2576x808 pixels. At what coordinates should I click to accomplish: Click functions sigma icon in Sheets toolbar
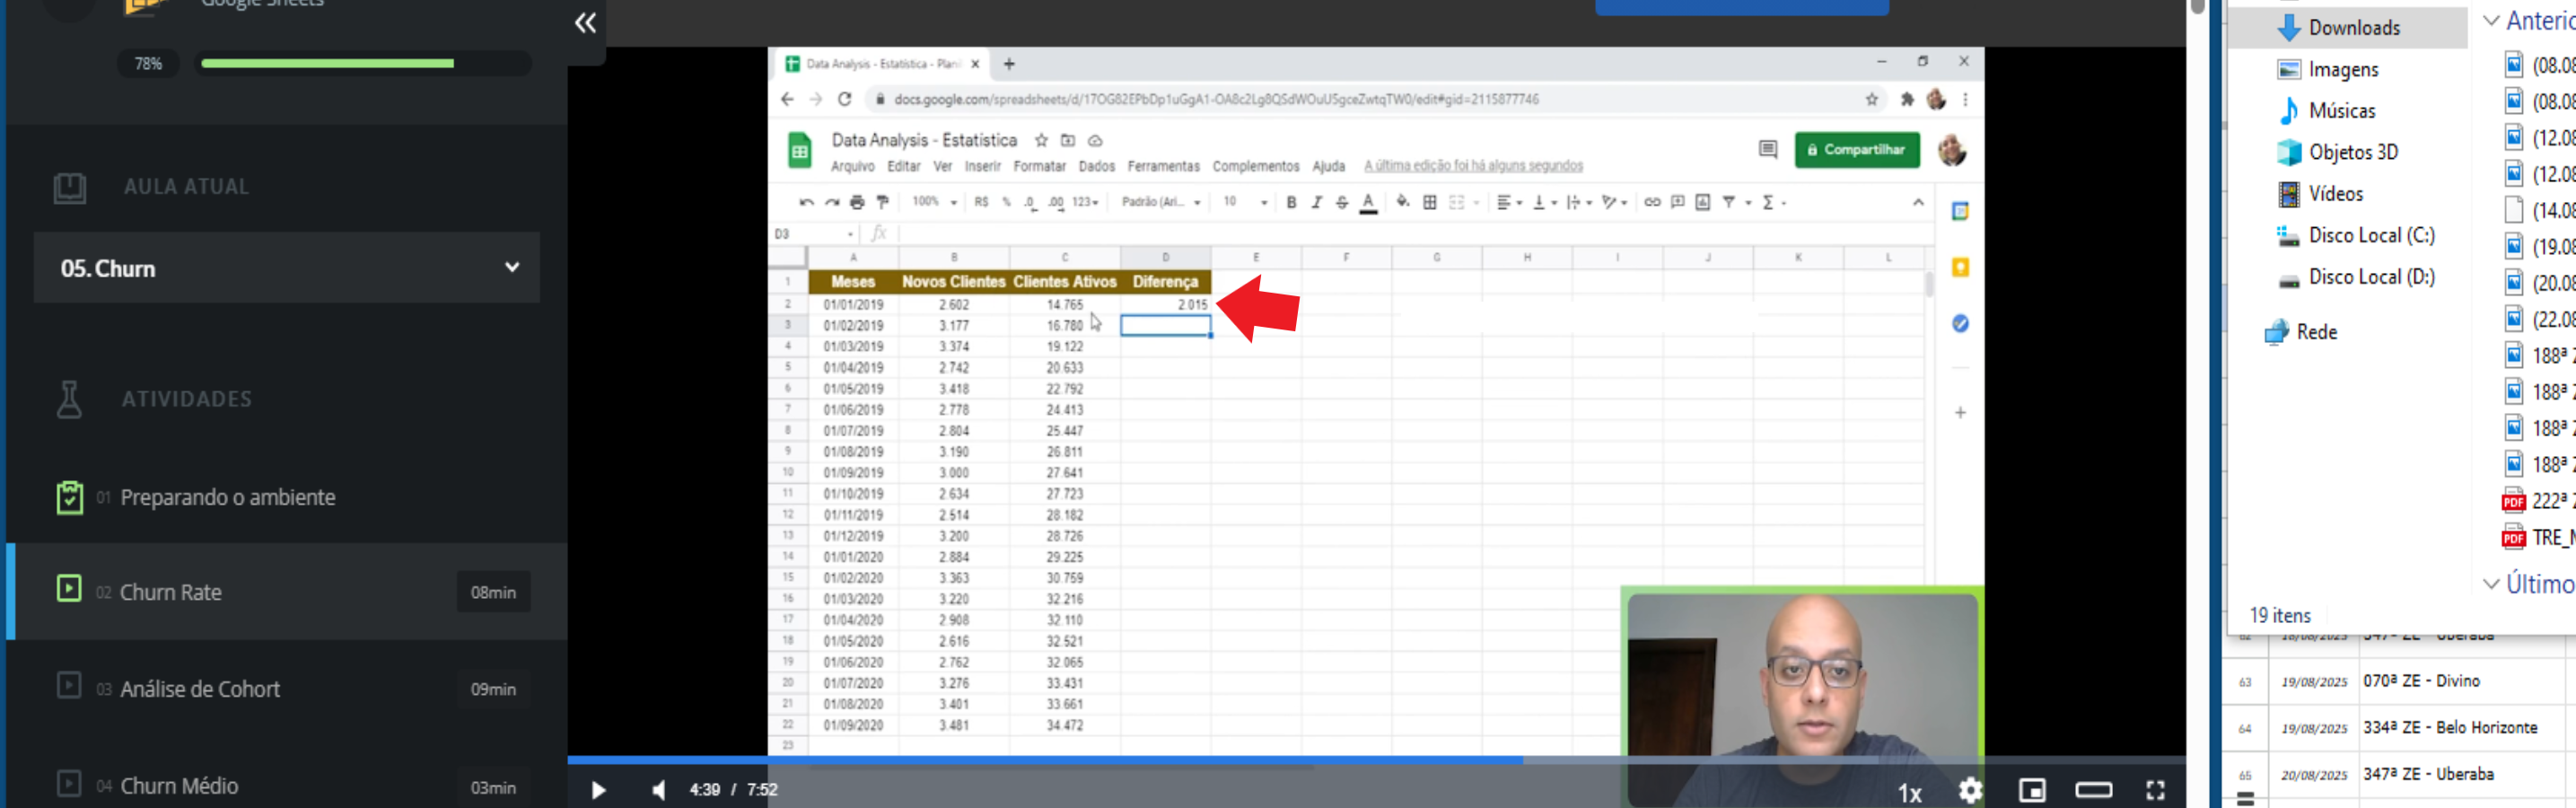pos(1767,203)
